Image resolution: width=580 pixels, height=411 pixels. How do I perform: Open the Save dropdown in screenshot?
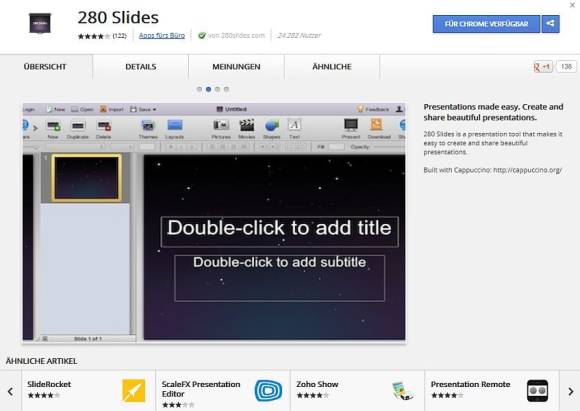coord(143,109)
